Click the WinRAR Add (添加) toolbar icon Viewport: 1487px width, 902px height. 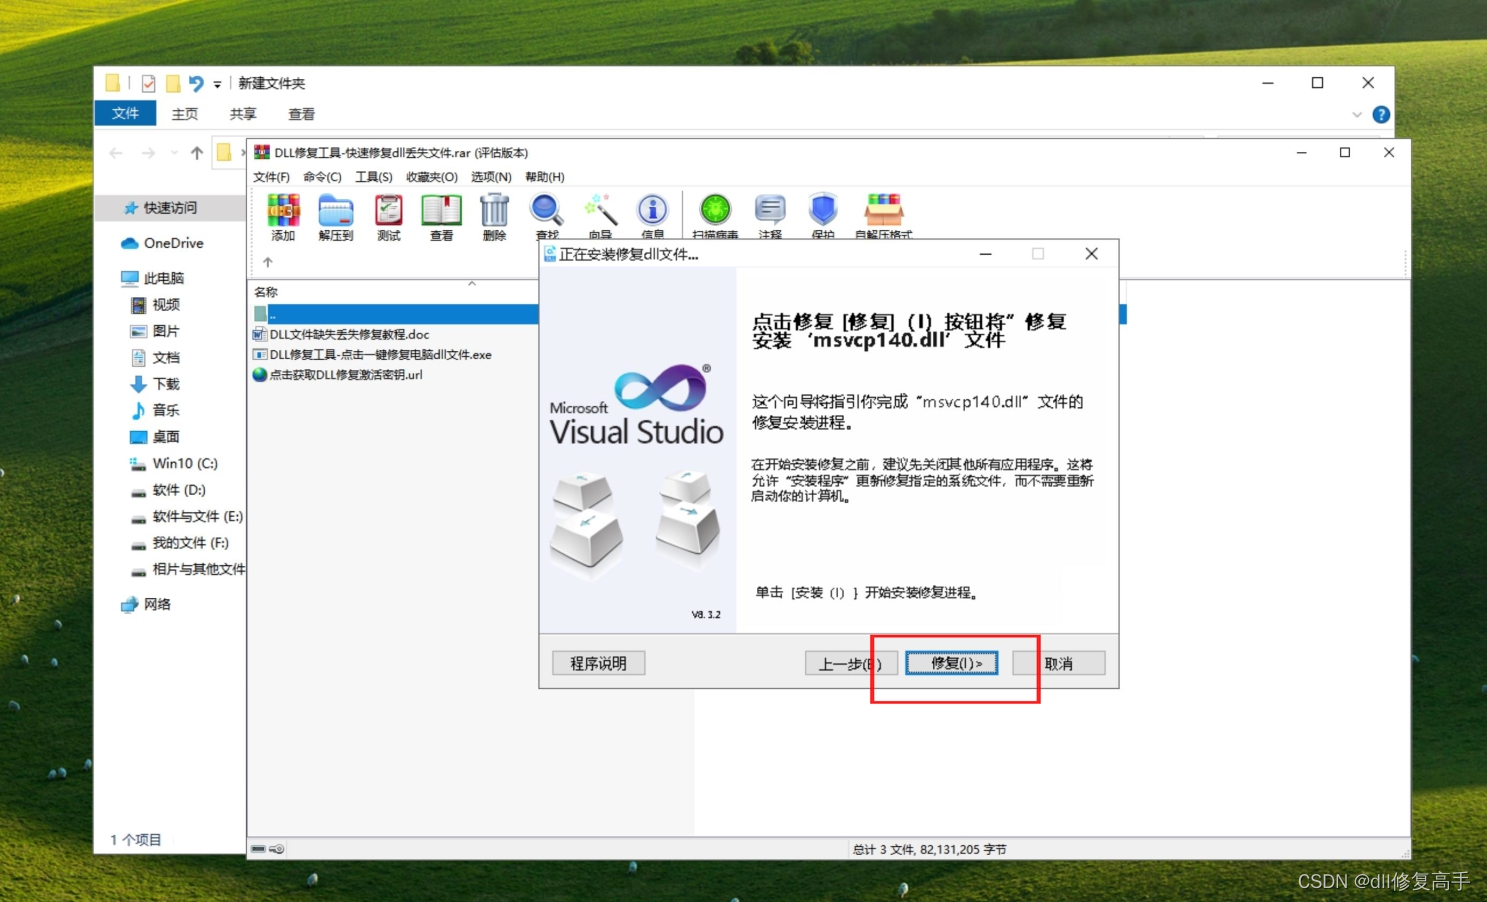[x=283, y=211]
